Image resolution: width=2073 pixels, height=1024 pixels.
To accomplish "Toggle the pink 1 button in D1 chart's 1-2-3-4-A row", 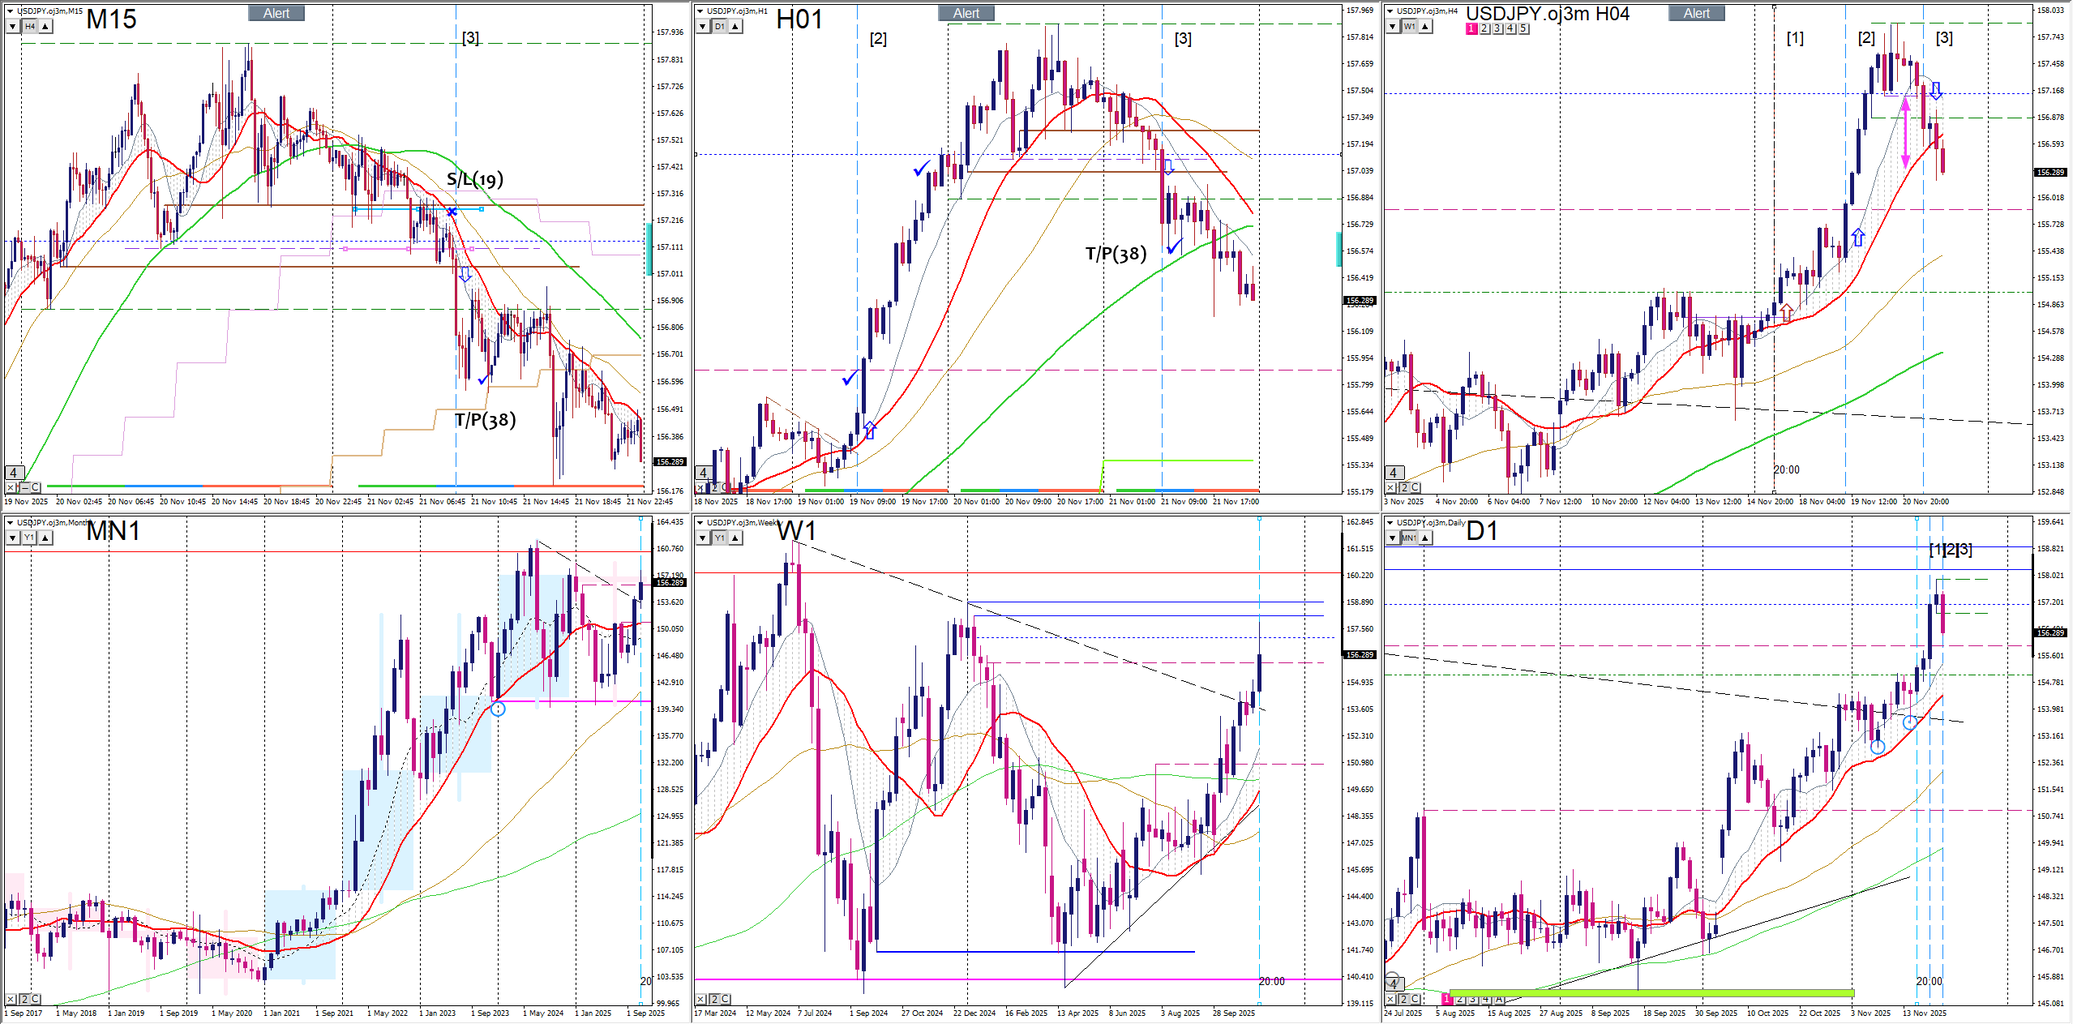I will pos(1447,999).
